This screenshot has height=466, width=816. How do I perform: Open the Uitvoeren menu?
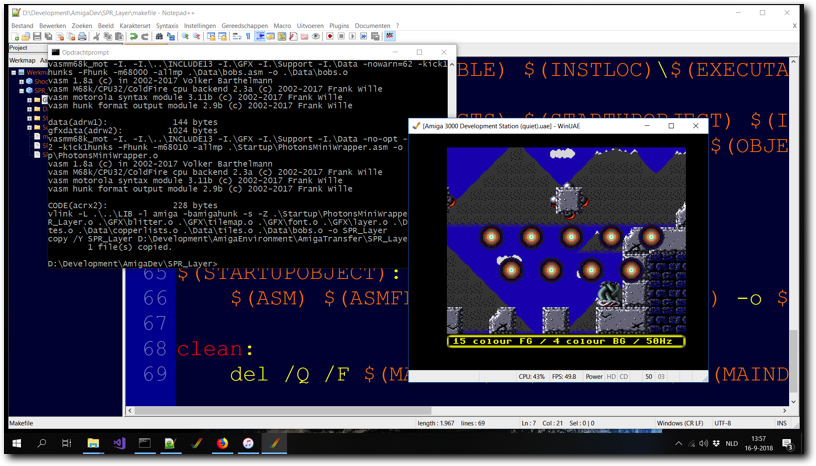(x=310, y=26)
